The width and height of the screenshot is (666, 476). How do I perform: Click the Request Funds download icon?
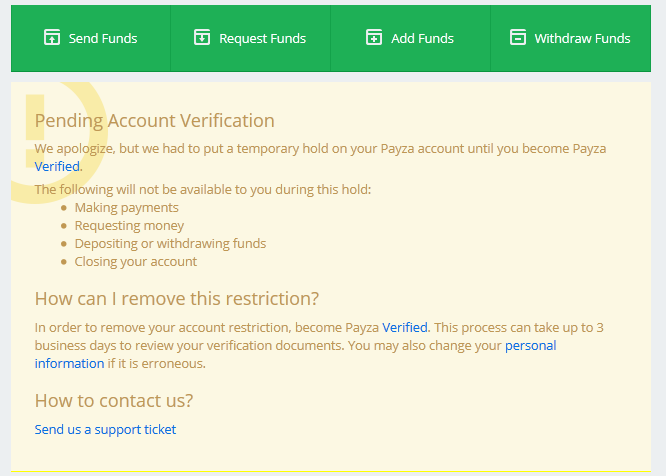coord(202,38)
